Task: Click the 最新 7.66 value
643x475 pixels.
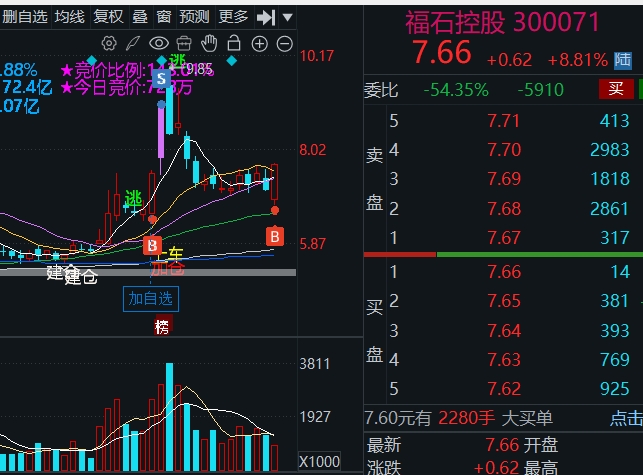Action: point(502,445)
